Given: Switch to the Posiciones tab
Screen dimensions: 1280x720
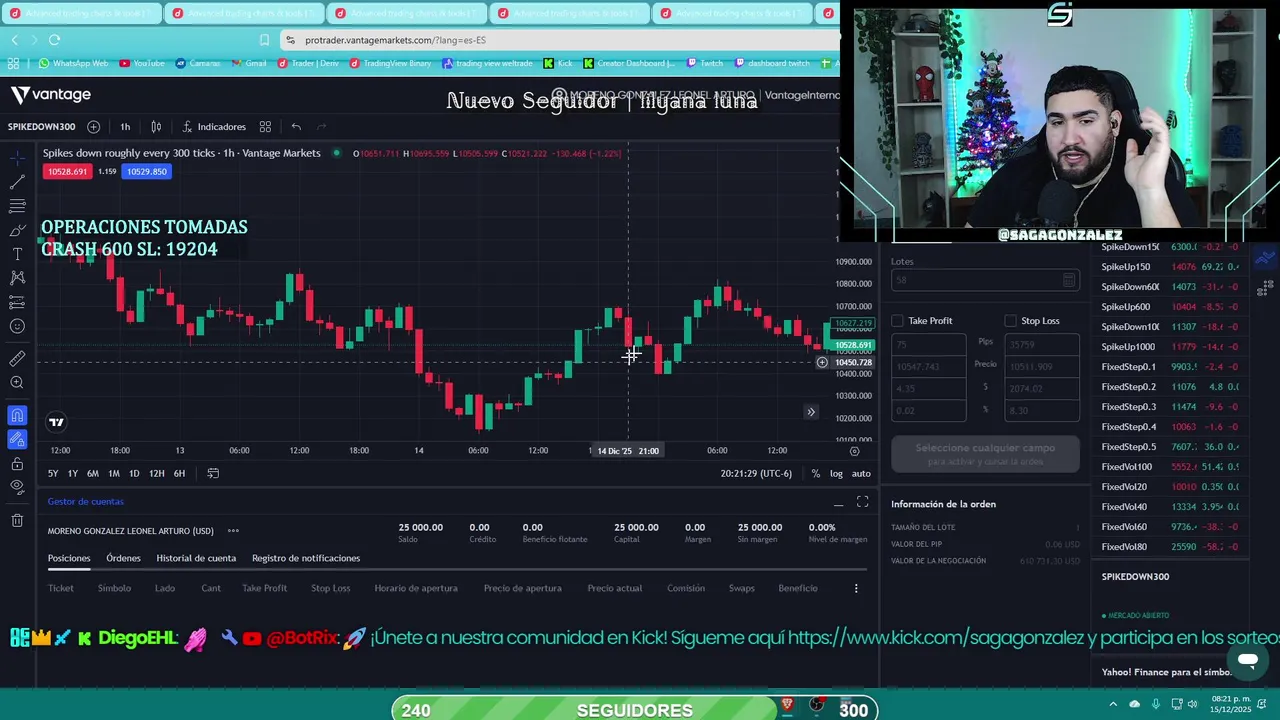Looking at the screenshot, I should point(69,558).
